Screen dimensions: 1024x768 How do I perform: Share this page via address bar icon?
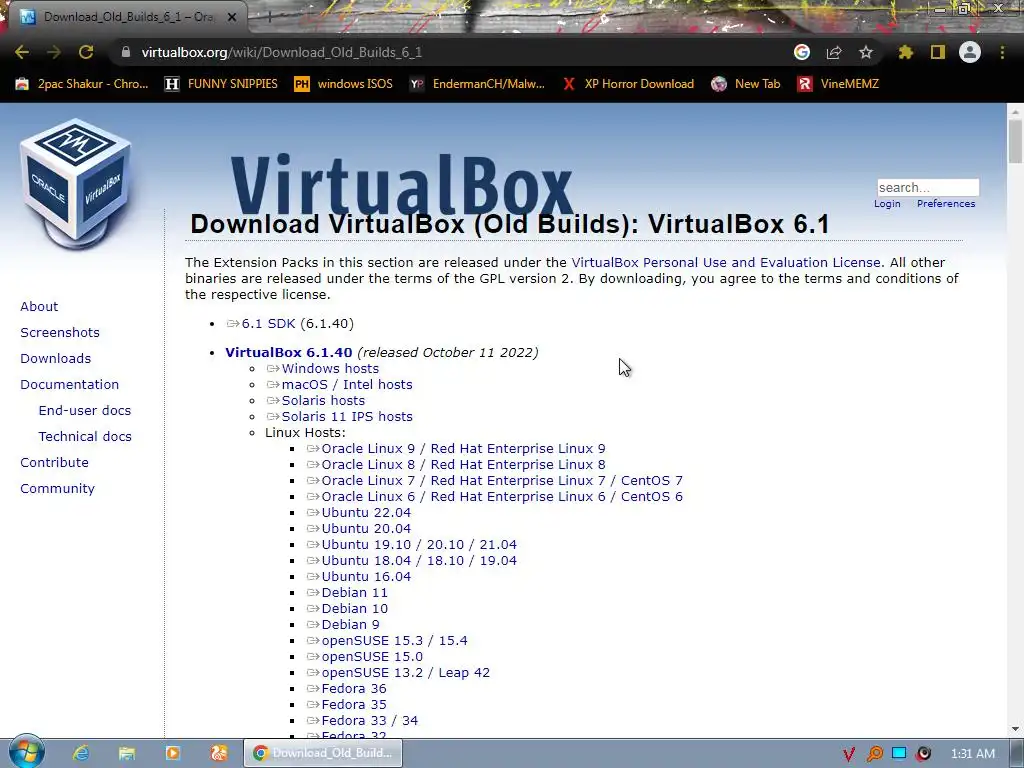point(834,52)
